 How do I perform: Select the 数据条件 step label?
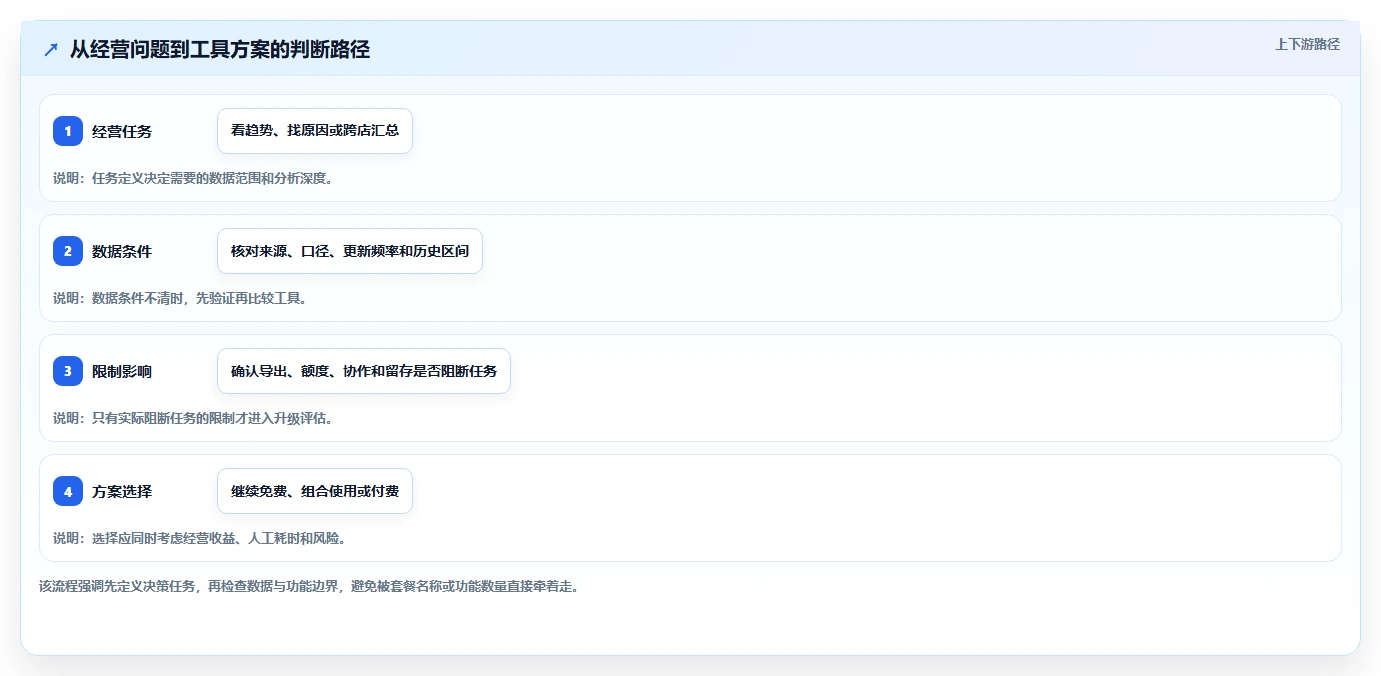pos(122,251)
